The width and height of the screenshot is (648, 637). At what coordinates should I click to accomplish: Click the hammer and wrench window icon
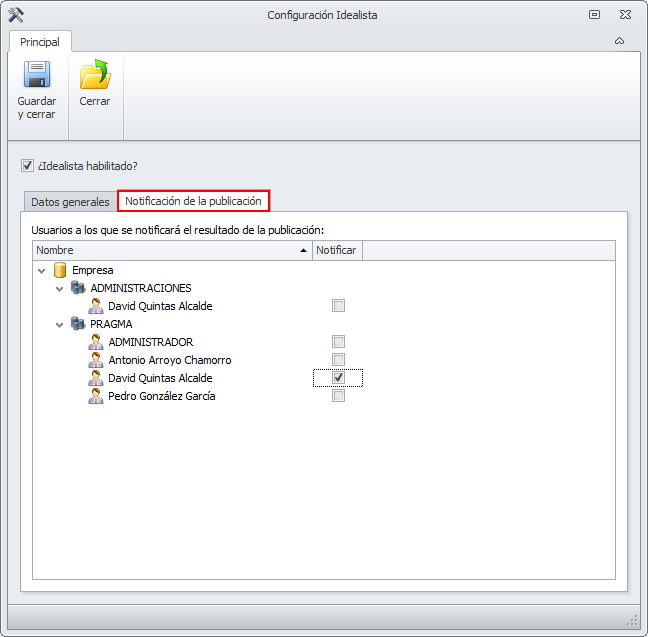[16, 15]
